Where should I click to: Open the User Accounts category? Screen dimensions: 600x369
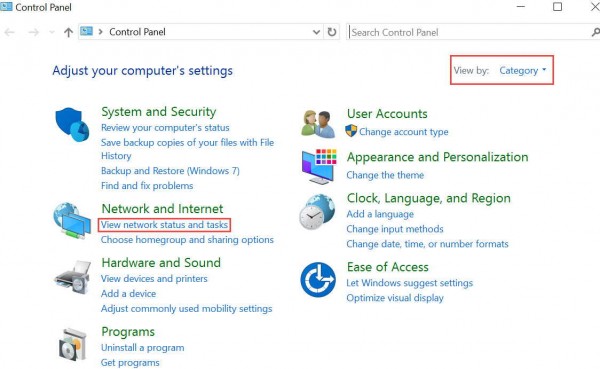coord(387,114)
